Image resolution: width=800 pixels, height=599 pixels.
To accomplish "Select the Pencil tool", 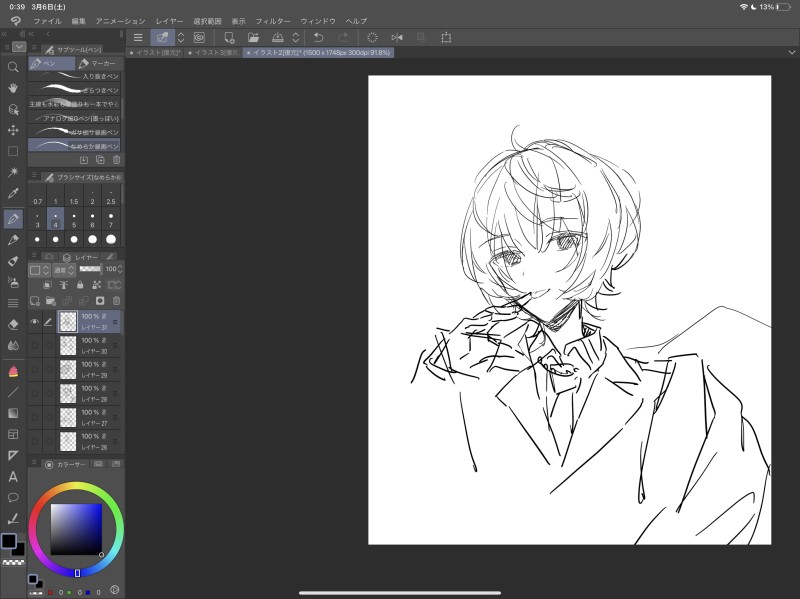I will pyautogui.click(x=13, y=240).
